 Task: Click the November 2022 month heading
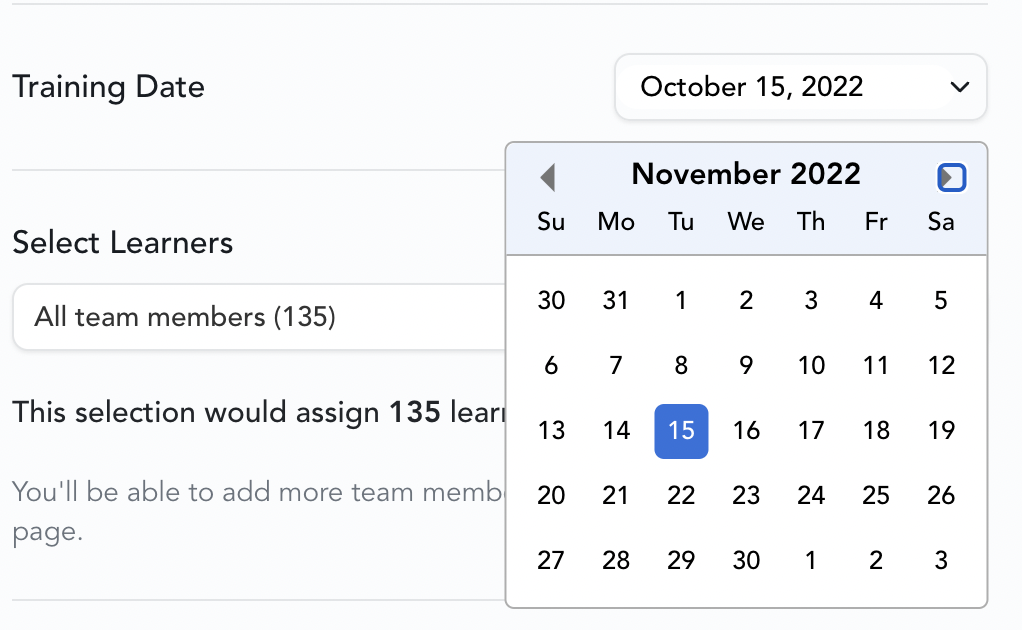click(x=746, y=174)
